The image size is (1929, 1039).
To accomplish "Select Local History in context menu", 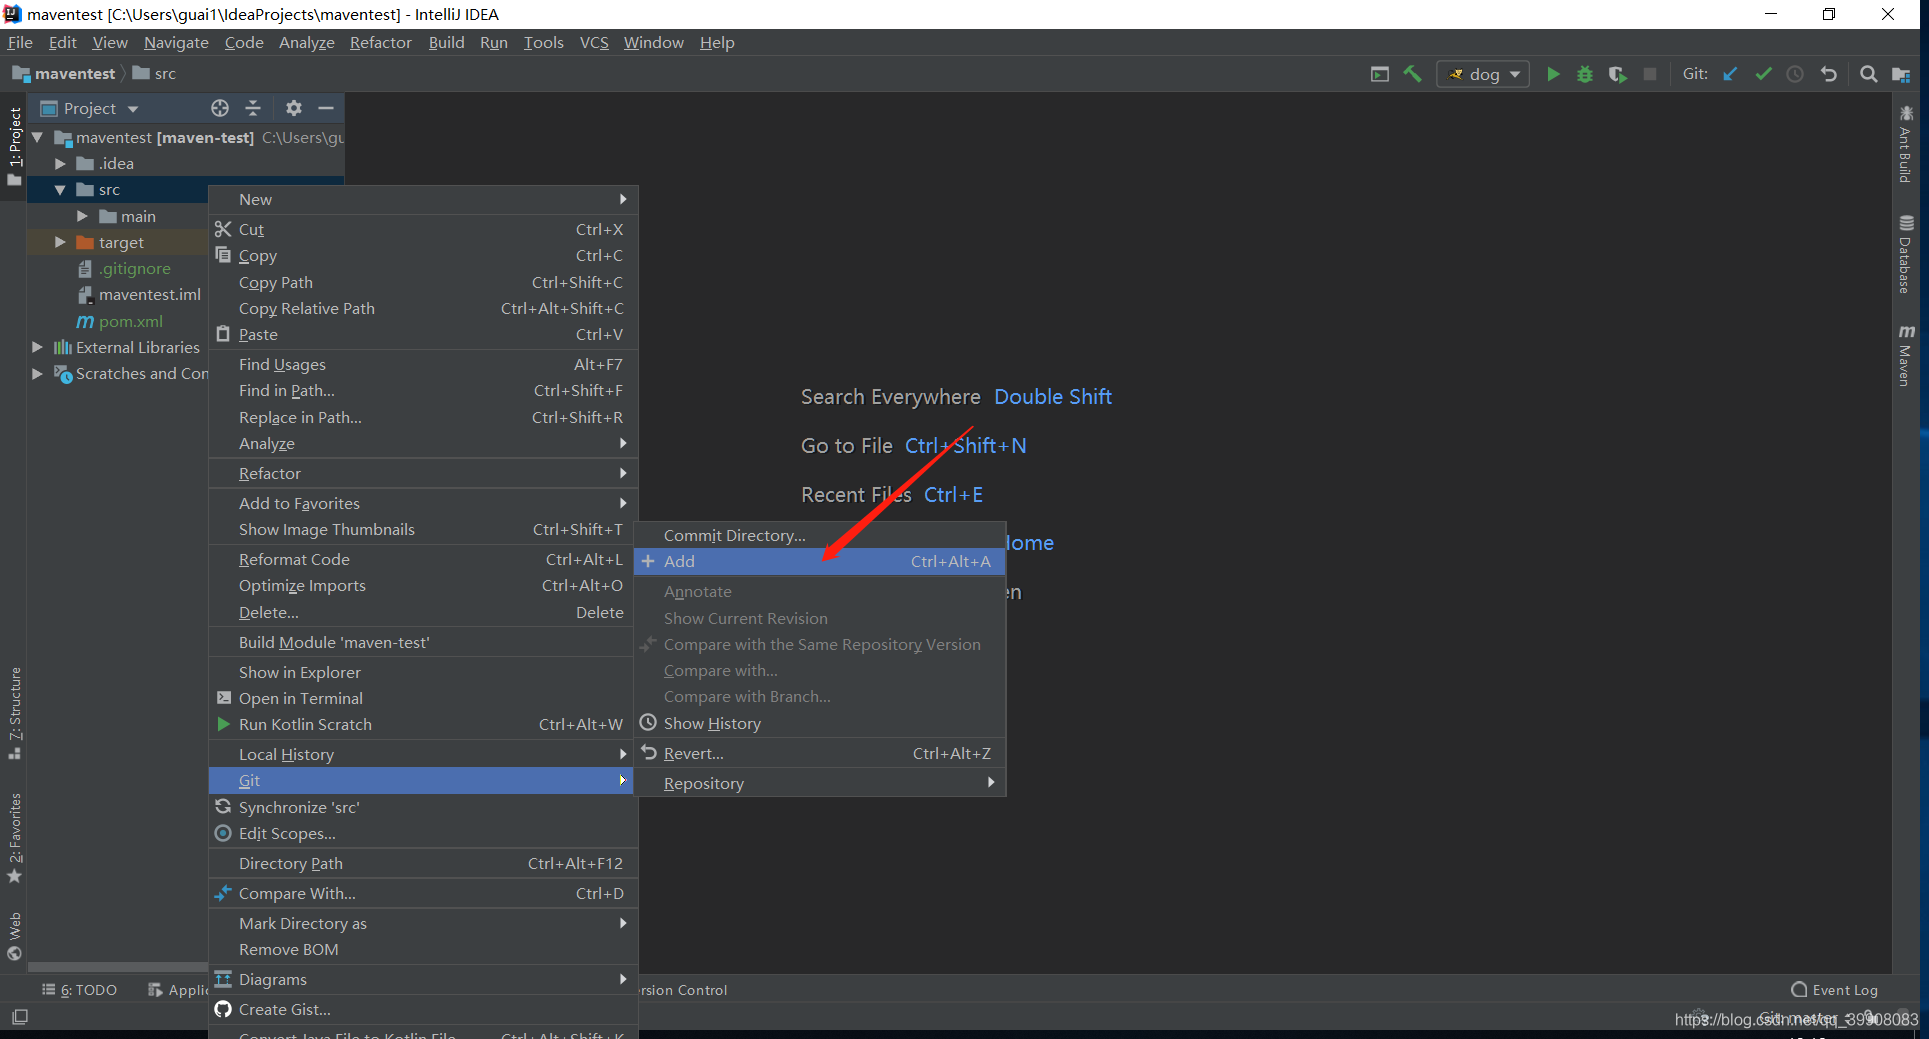I will (422, 754).
